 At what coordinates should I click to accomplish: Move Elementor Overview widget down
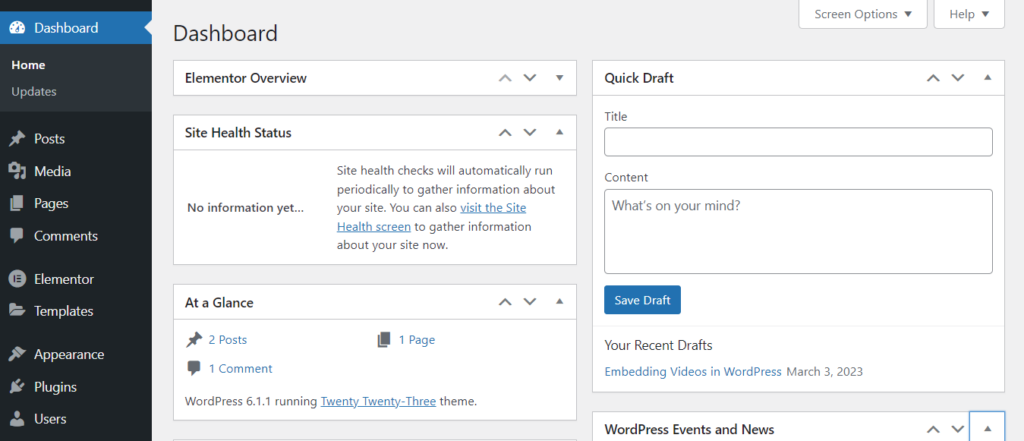click(x=530, y=78)
